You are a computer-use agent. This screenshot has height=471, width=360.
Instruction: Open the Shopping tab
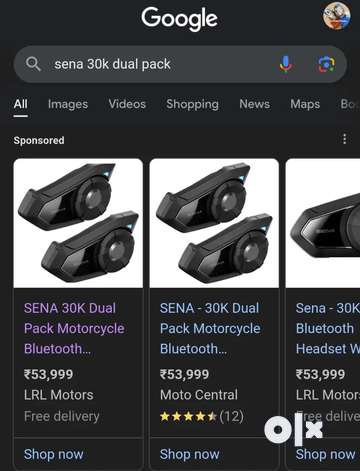point(192,104)
